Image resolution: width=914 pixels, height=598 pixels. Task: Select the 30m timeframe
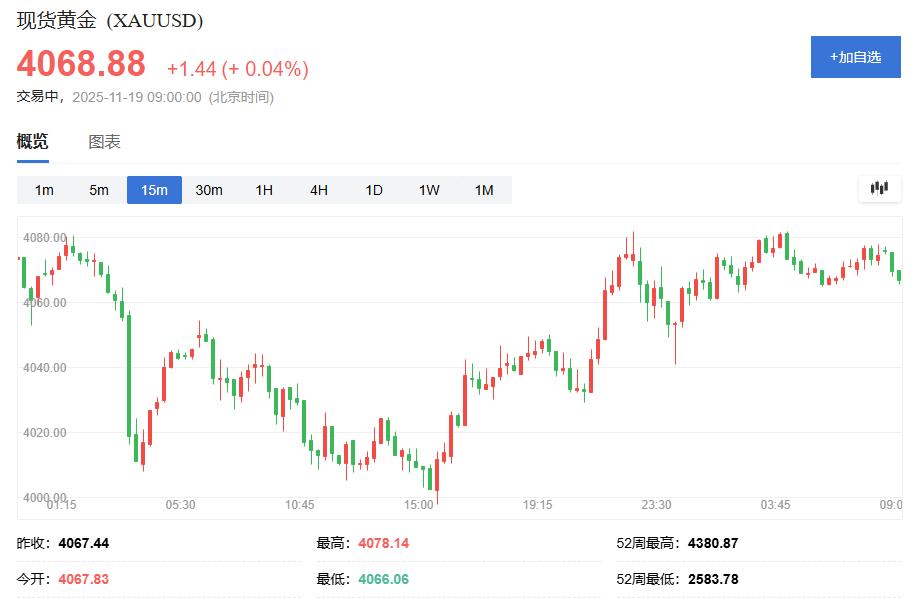tap(209, 189)
